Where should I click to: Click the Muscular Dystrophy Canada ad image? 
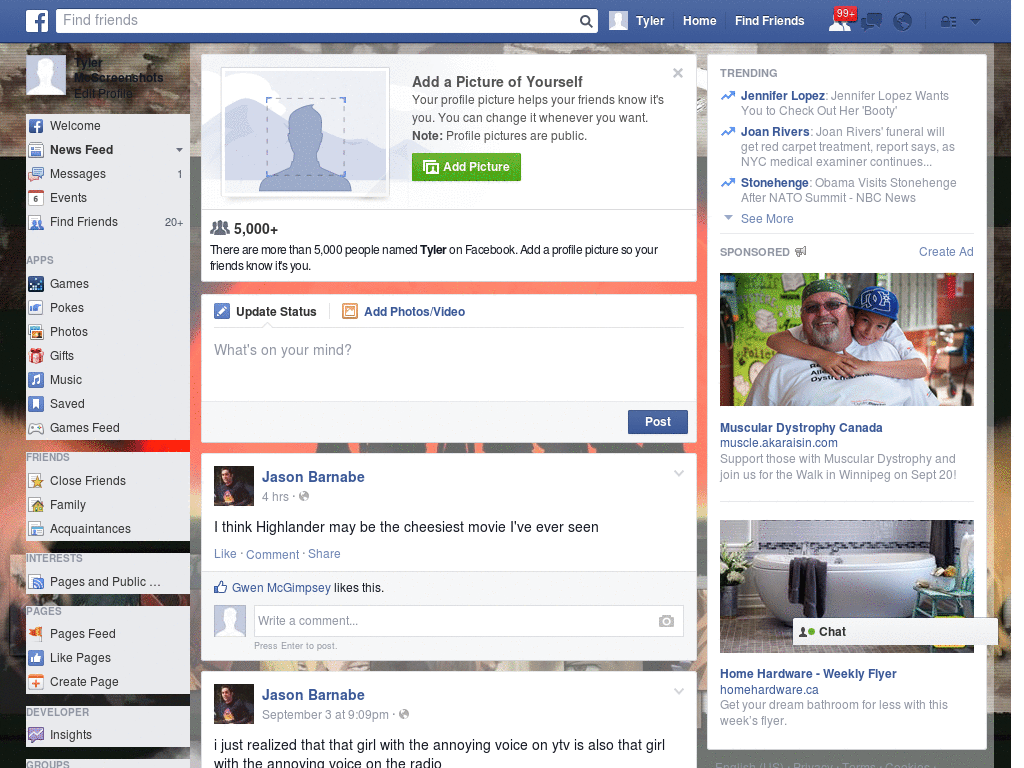pyautogui.click(x=846, y=340)
